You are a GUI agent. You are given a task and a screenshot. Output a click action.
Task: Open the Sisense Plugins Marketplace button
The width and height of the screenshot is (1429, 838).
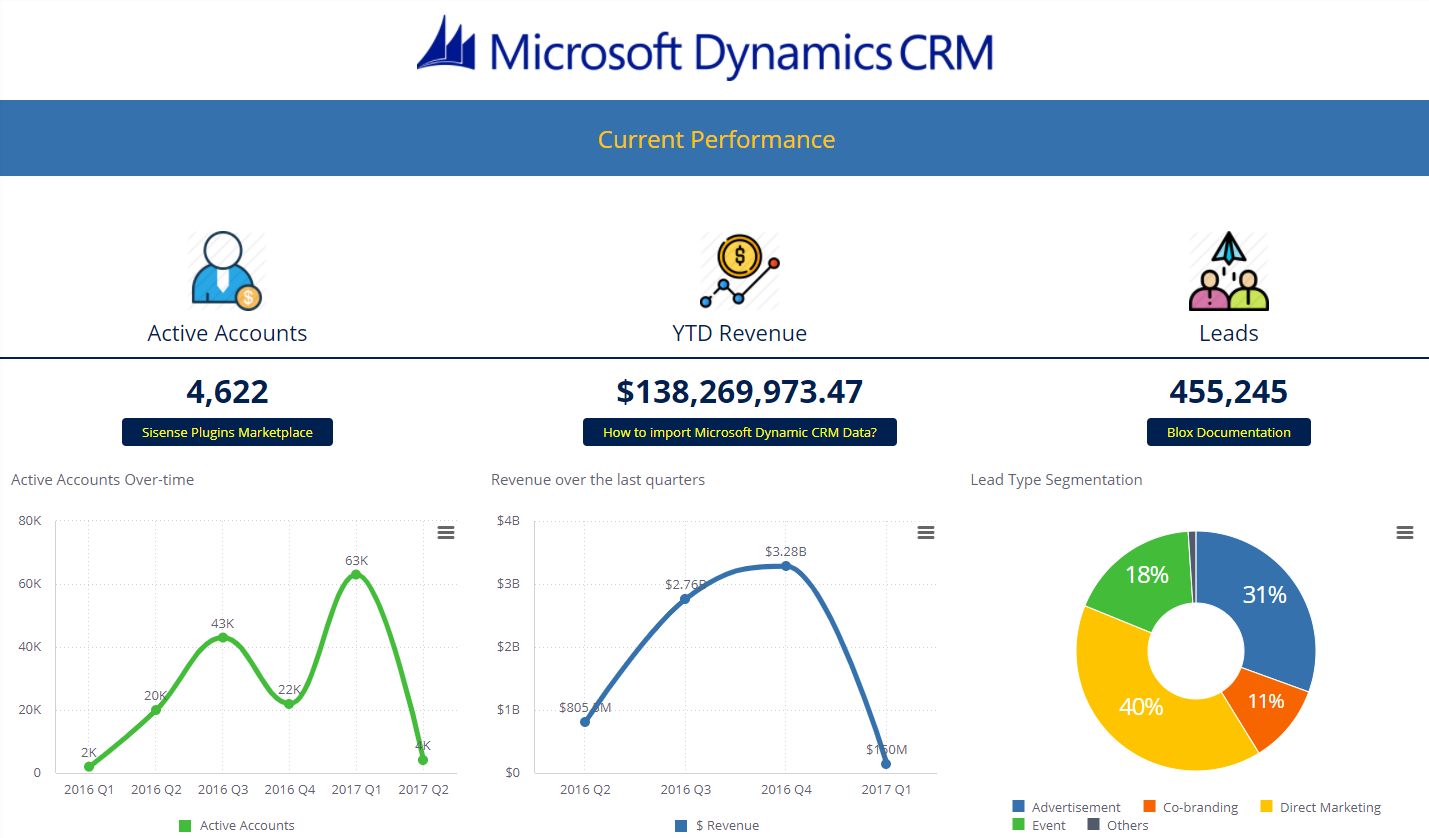coord(227,432)
